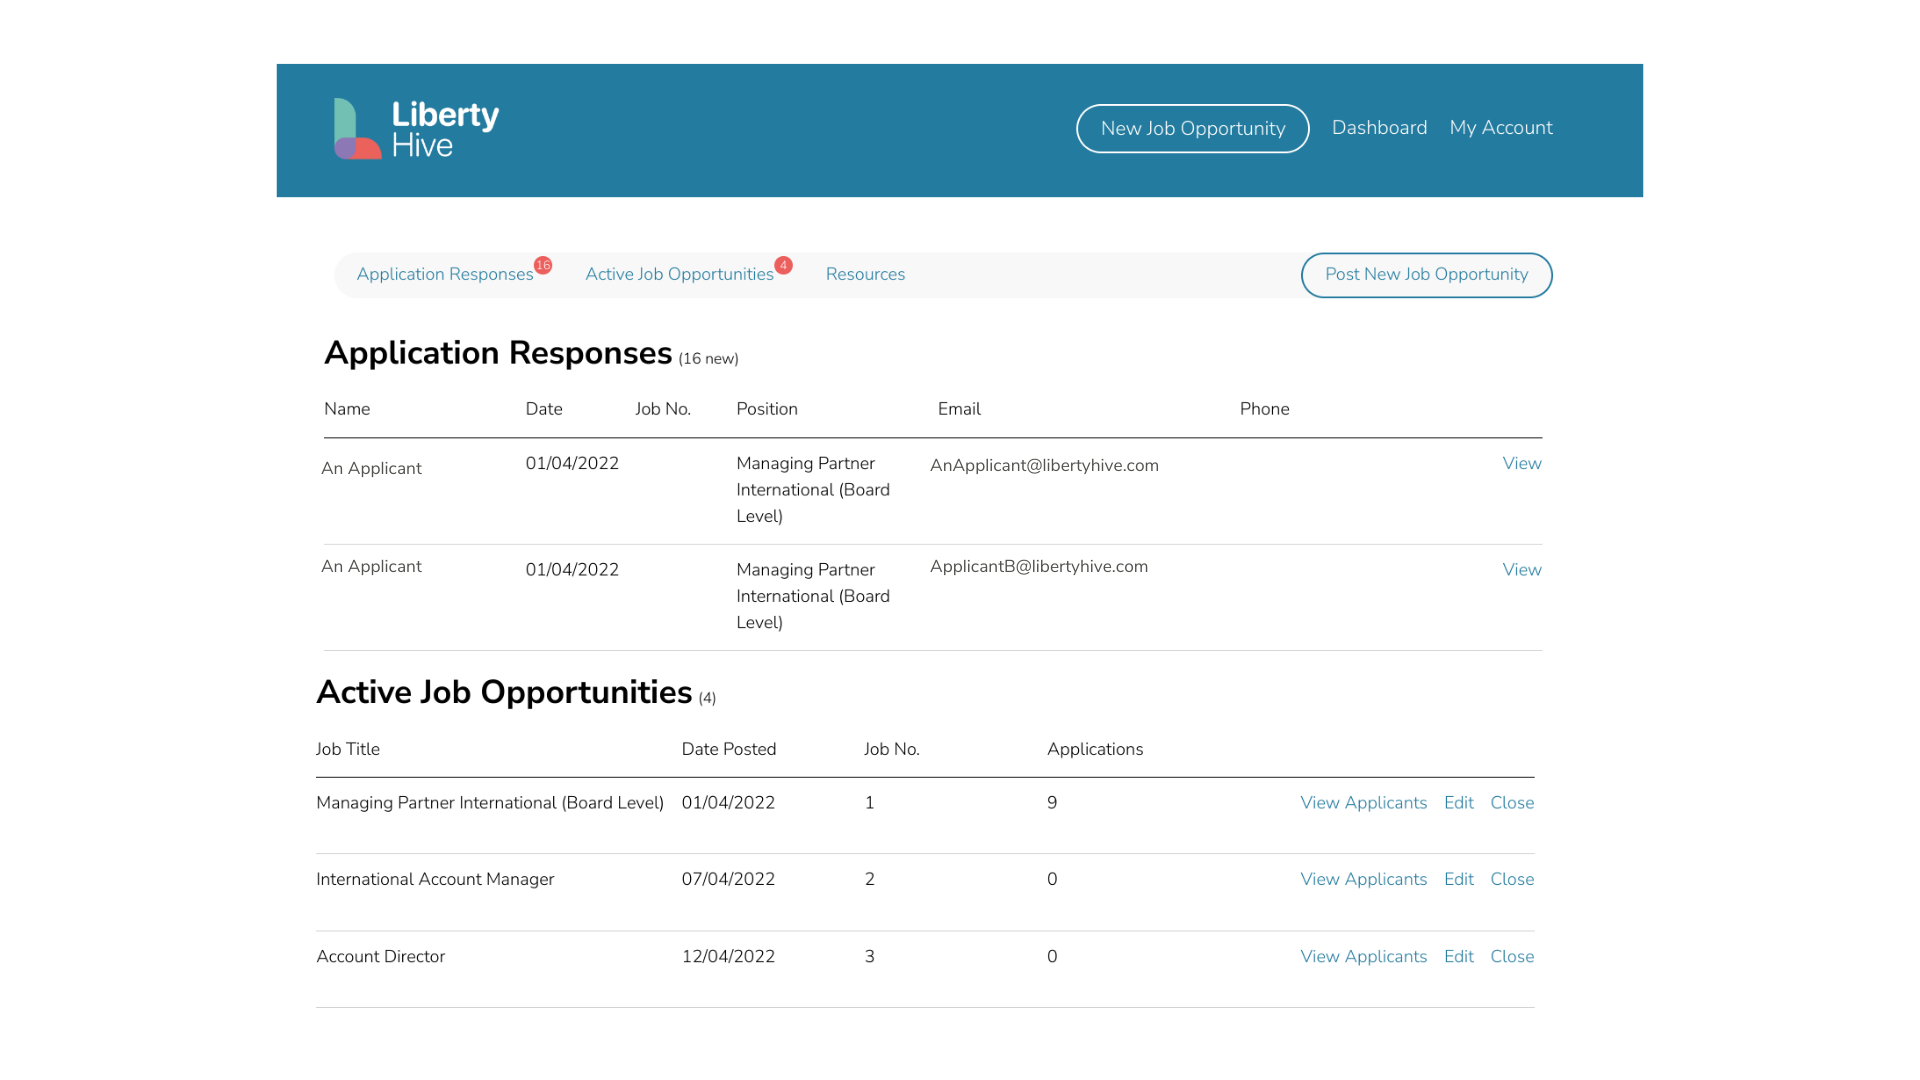
Task: View applicants for the Managing Partner International job
Action: pyautogui.click(x=1363, y=803)
